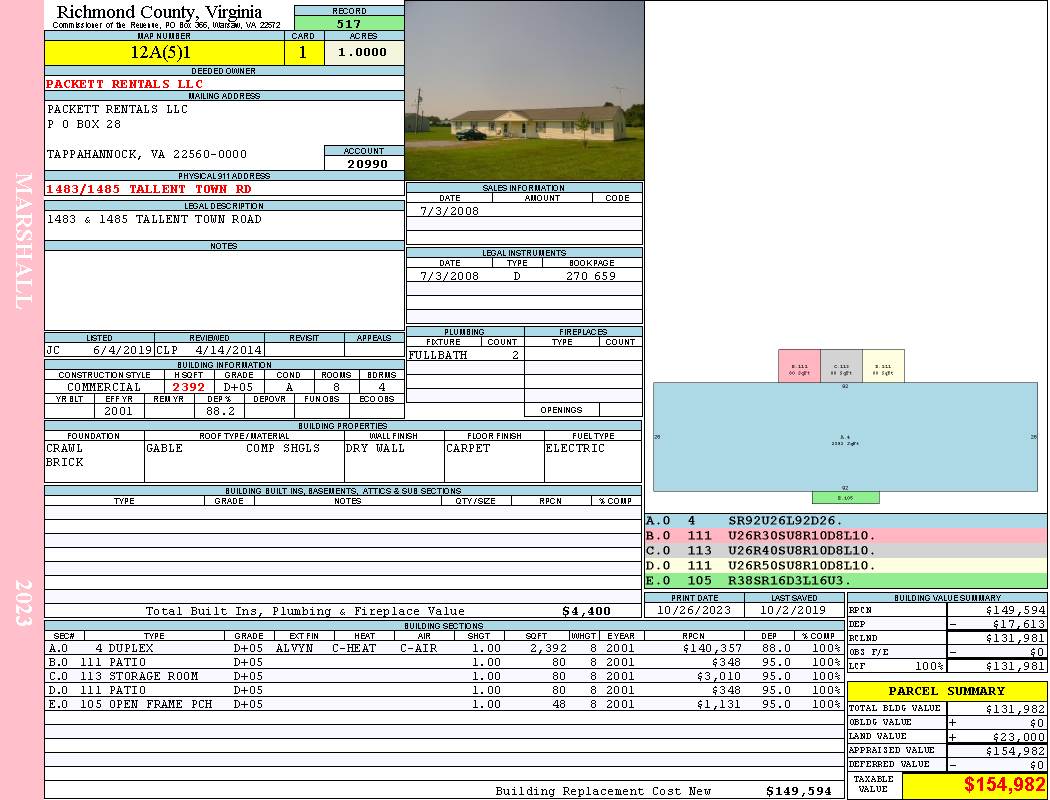This screenshot has width=1050, height=800.
Task: Click the legal instrument book/page 270 659
Action: tap(590, 276)
